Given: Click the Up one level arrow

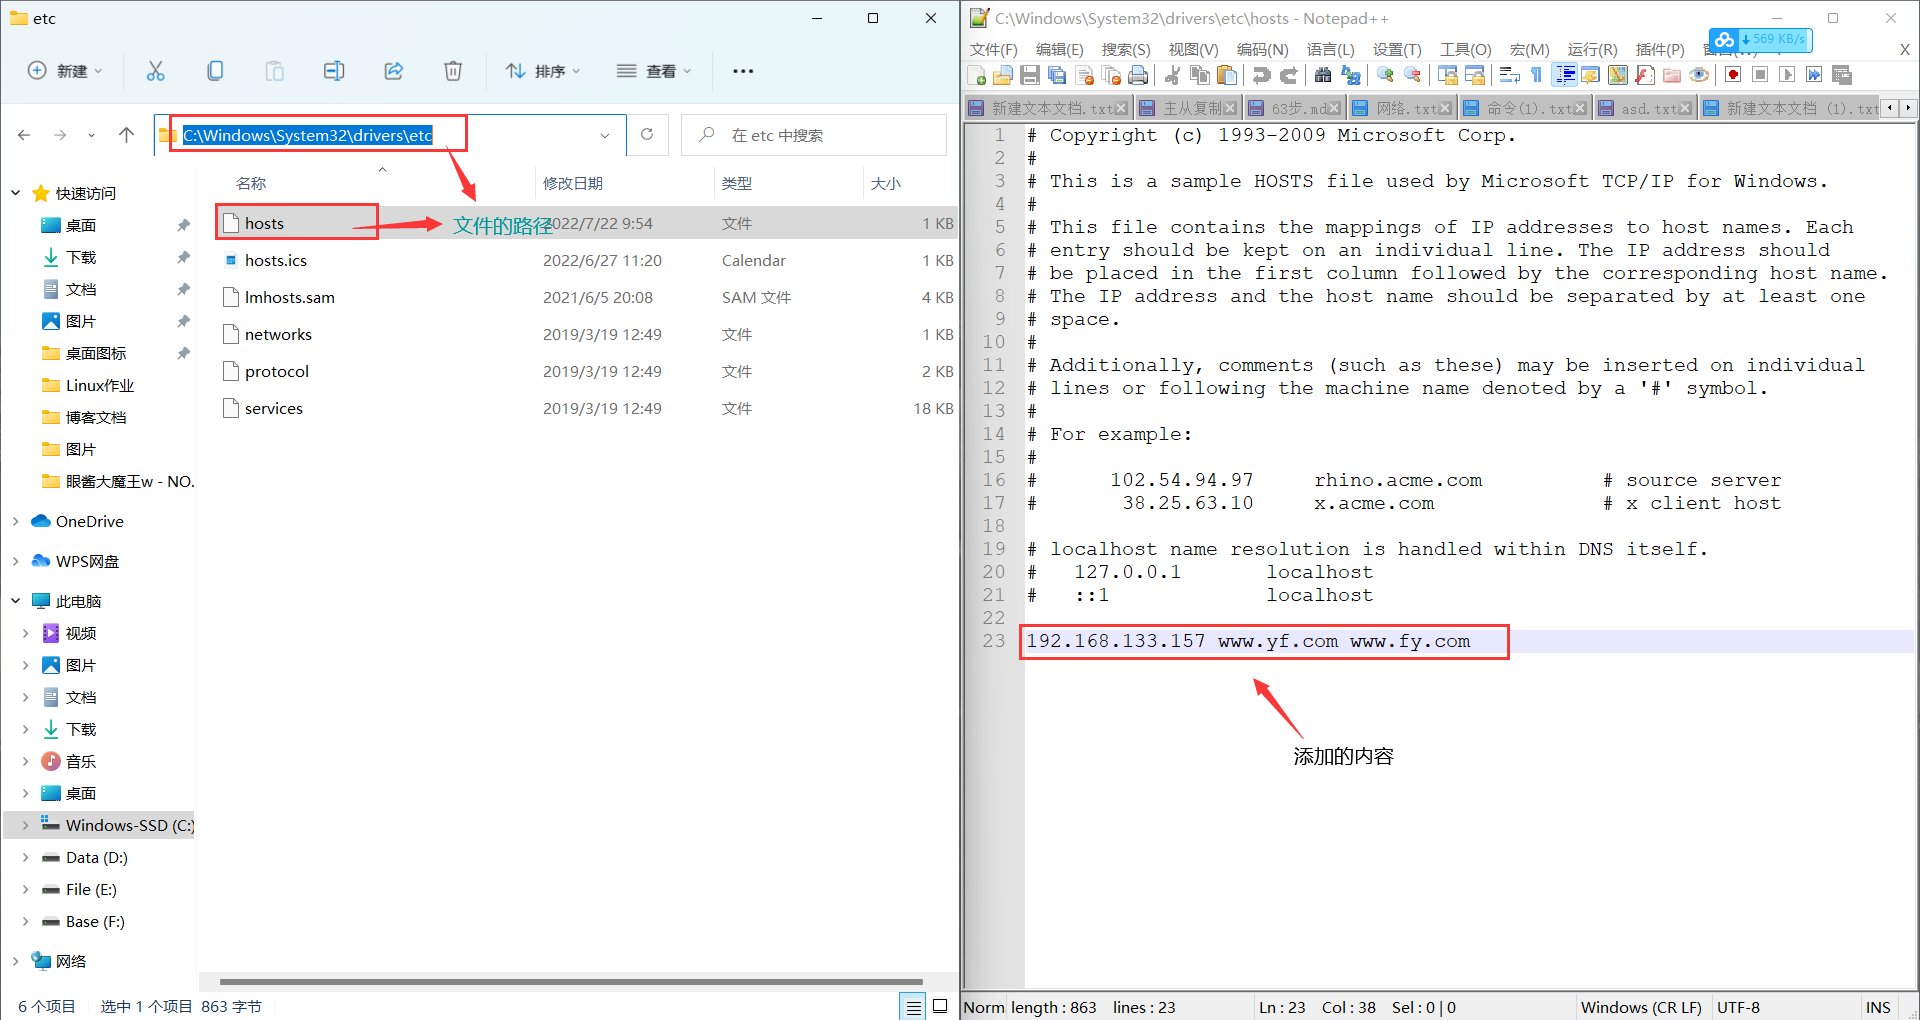Looking at the screenshot, I should pyautogui.click(x=126, y=135).
